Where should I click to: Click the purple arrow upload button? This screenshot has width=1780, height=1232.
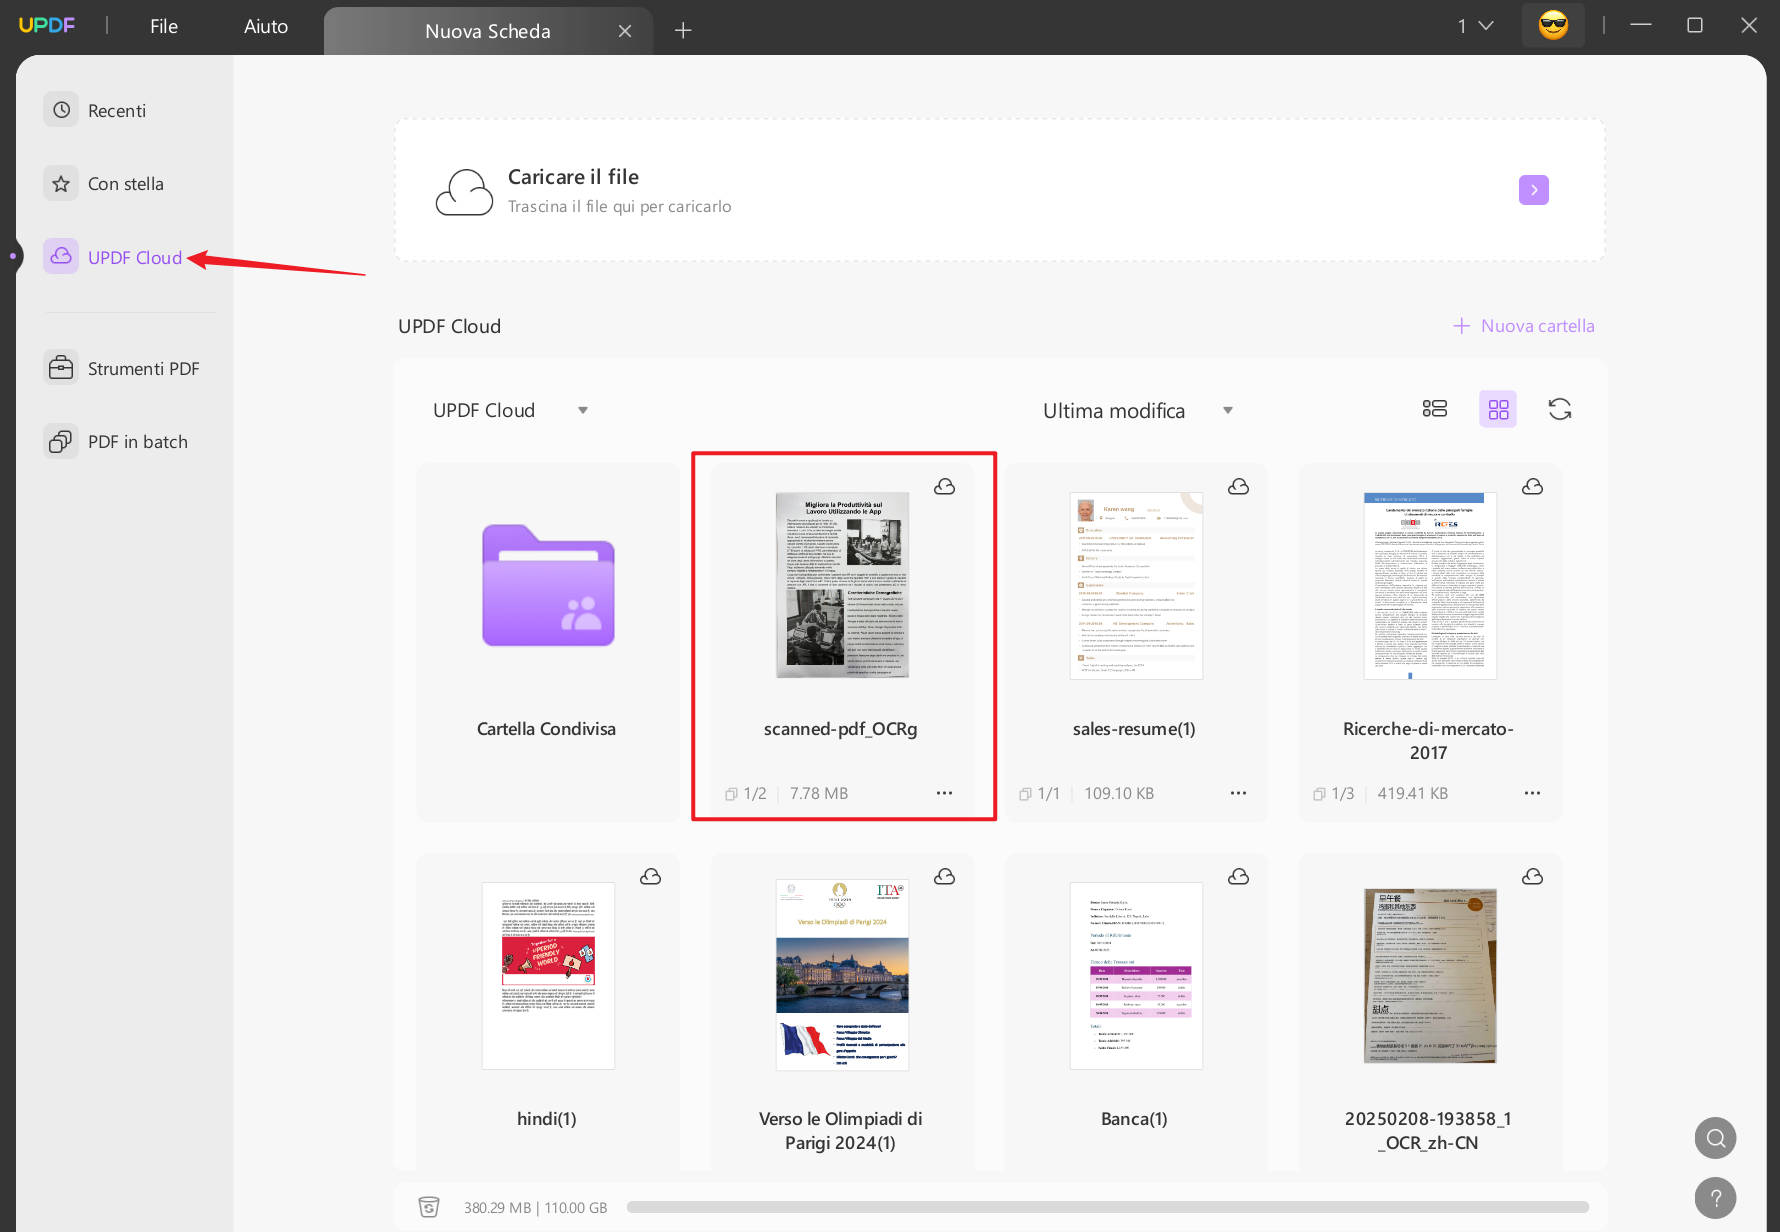click(x=1533, y=190)
